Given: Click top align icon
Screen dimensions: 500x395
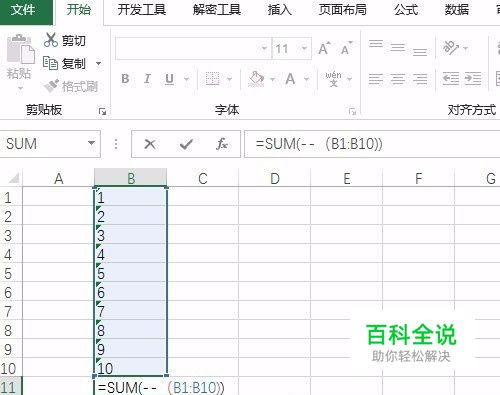Looking at the screenshot, I should coord(376,45).
